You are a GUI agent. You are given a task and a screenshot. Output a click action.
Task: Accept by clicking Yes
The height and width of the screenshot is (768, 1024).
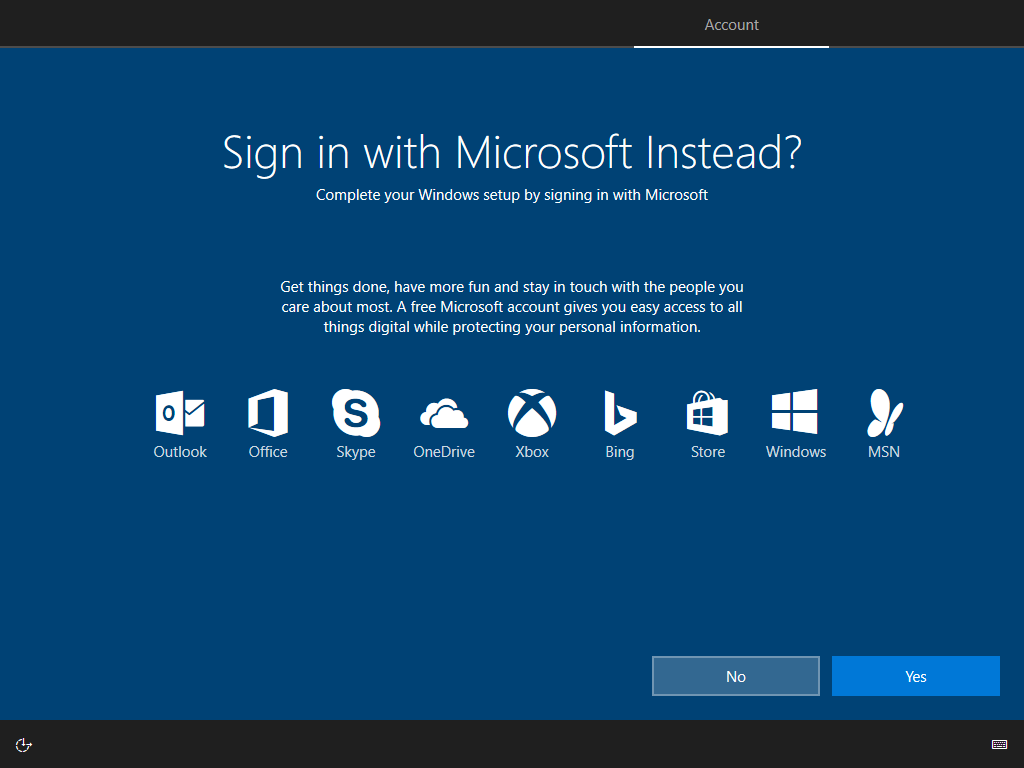(x=915, y=676)
